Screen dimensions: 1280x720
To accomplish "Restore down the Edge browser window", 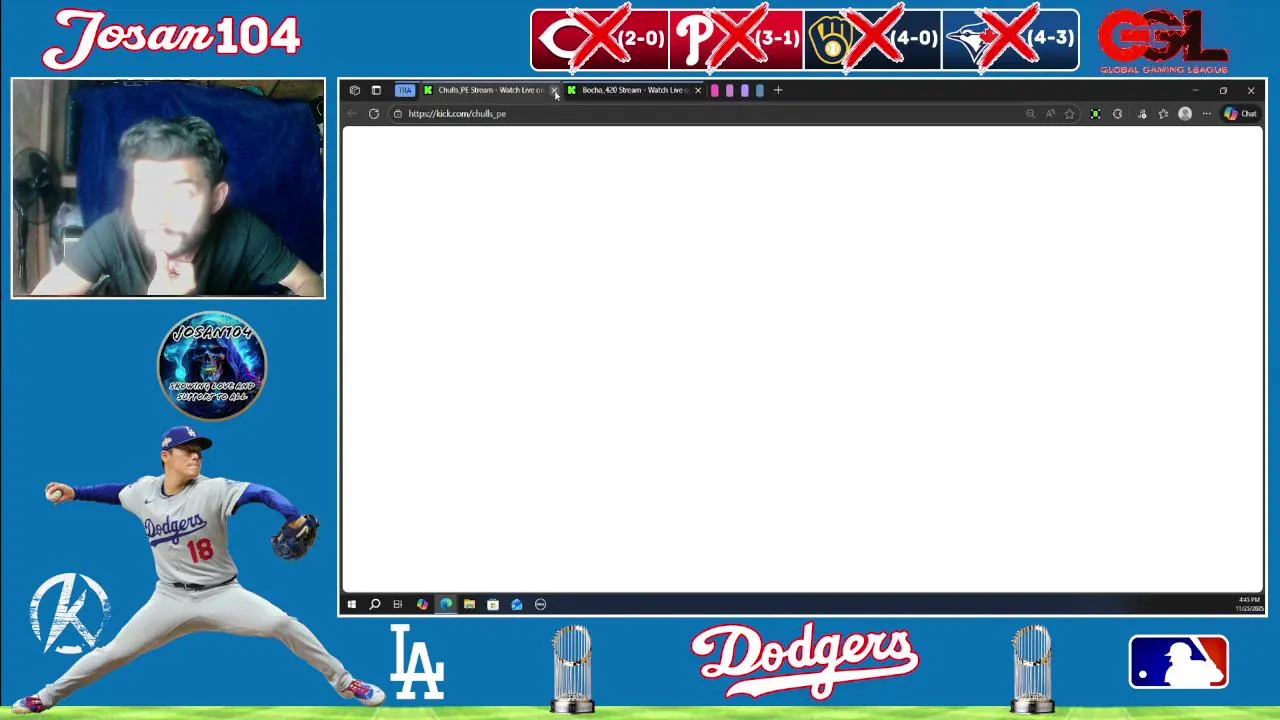I will click(x=1223, y=90).
